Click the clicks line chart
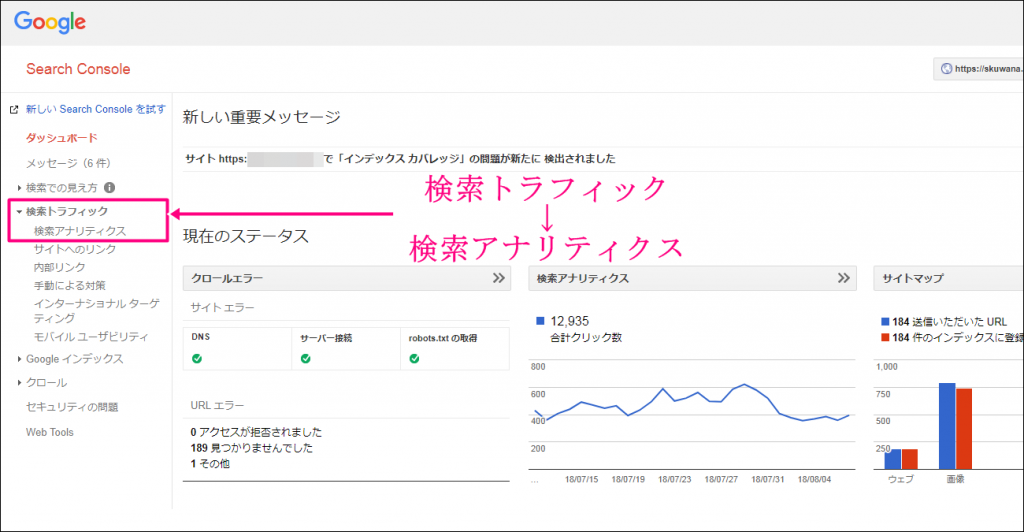 point(692,415)
